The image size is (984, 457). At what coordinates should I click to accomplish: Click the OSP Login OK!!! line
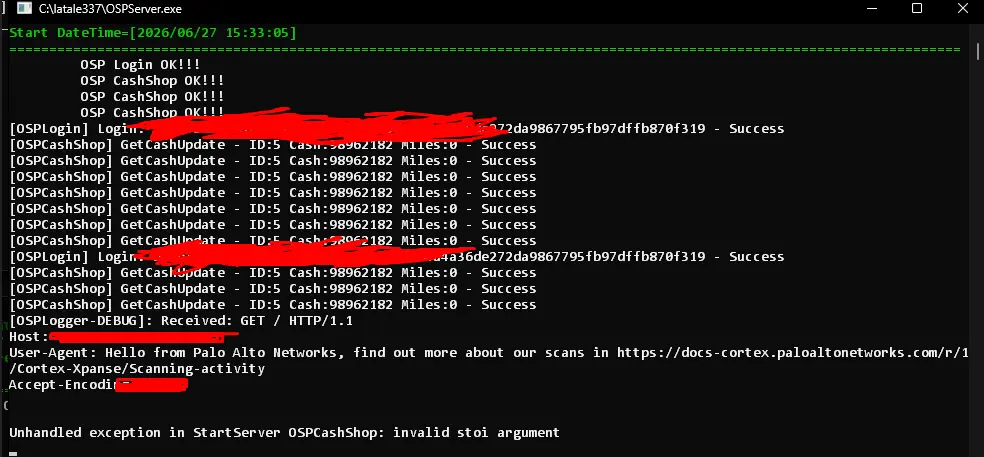140,64
